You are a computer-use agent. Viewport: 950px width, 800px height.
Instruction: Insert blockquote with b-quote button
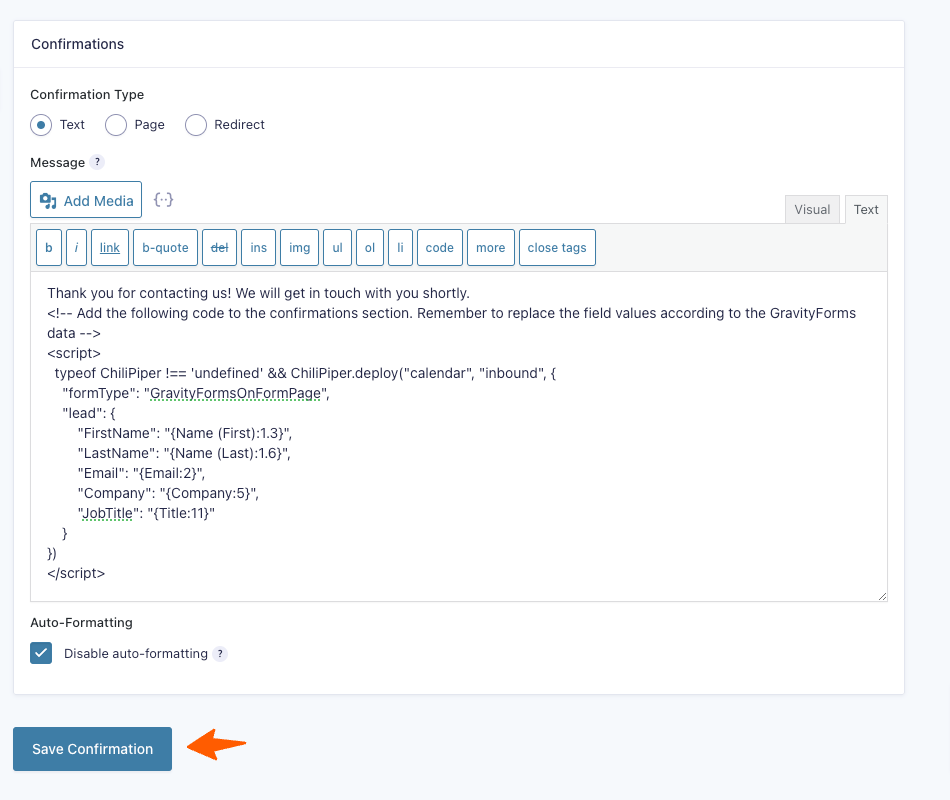[x=165, y=247]
